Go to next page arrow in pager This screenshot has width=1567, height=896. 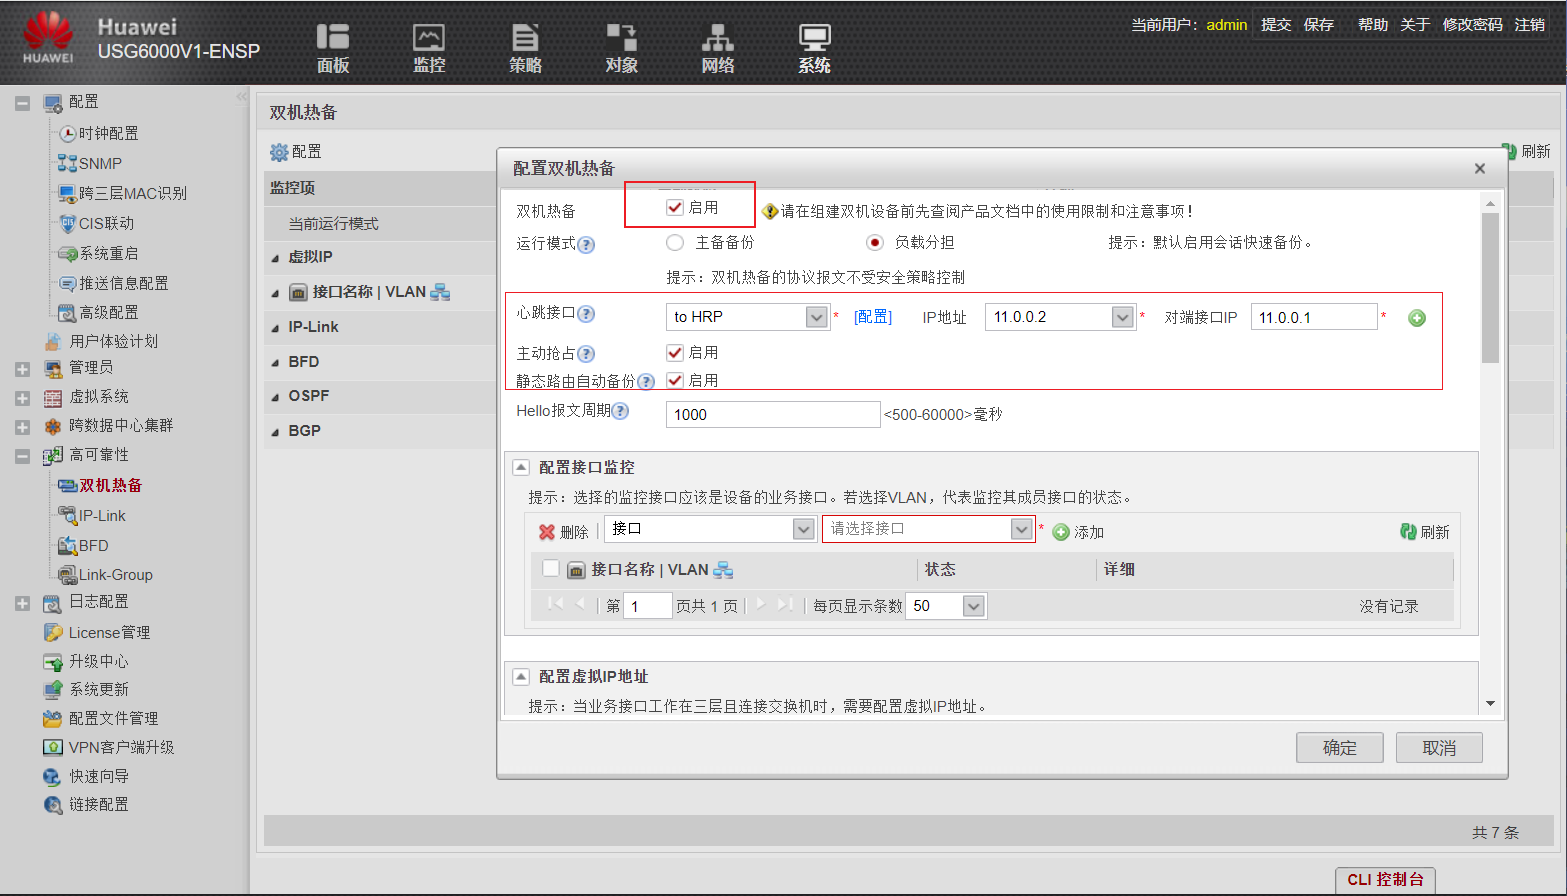coord(760,604)
